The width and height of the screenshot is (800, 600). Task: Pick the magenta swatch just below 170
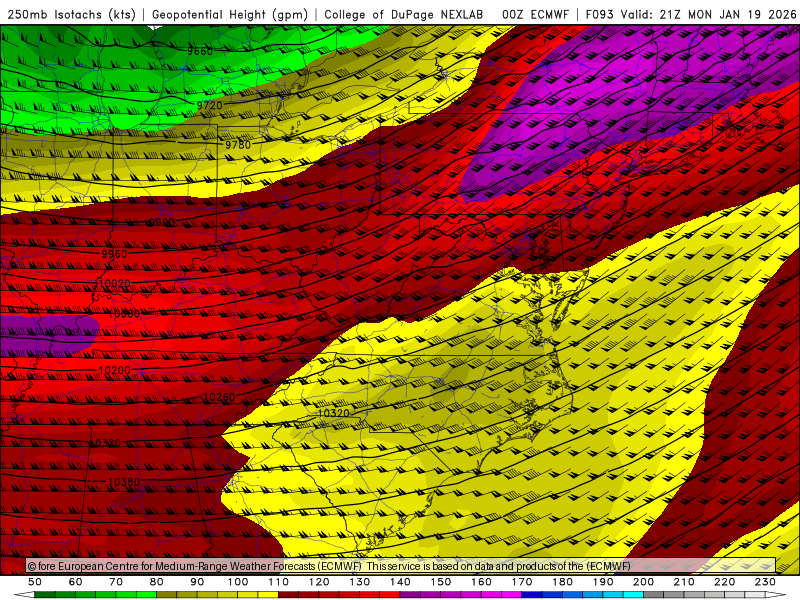click(x=511, y=595)
